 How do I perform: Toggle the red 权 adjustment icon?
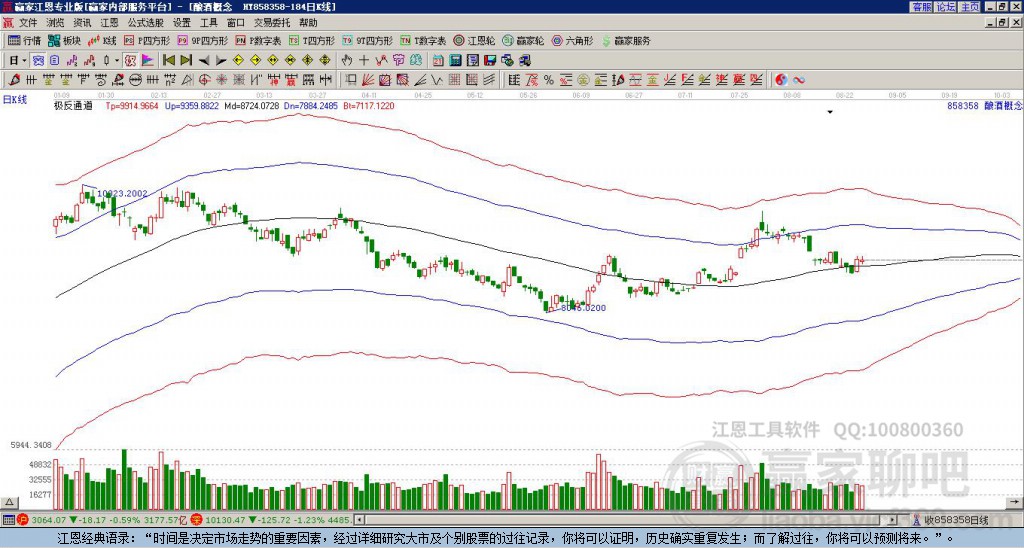(x=130, y=61)
